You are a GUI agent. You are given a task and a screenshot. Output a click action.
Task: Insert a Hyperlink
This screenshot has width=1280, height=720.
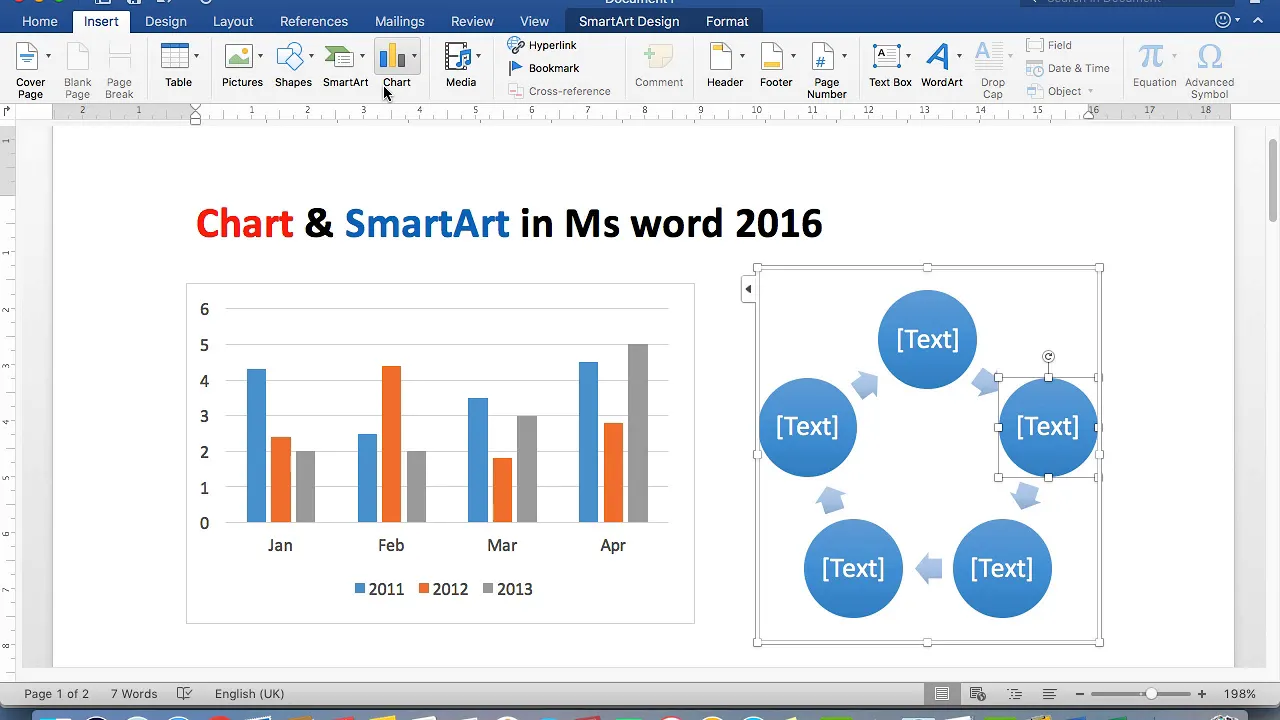(542, 45)
